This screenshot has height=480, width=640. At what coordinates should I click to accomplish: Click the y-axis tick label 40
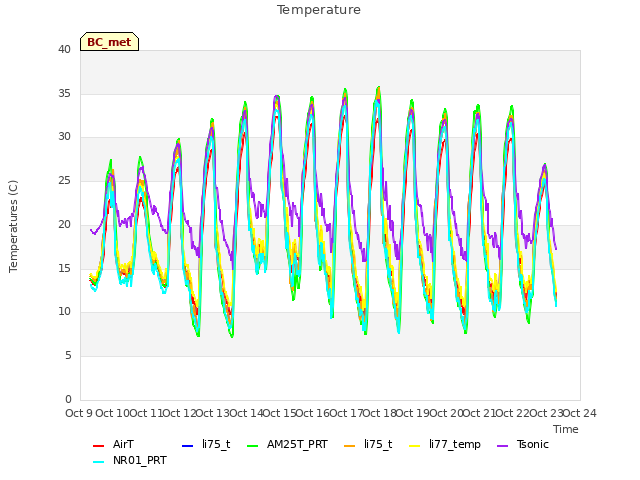64,49
